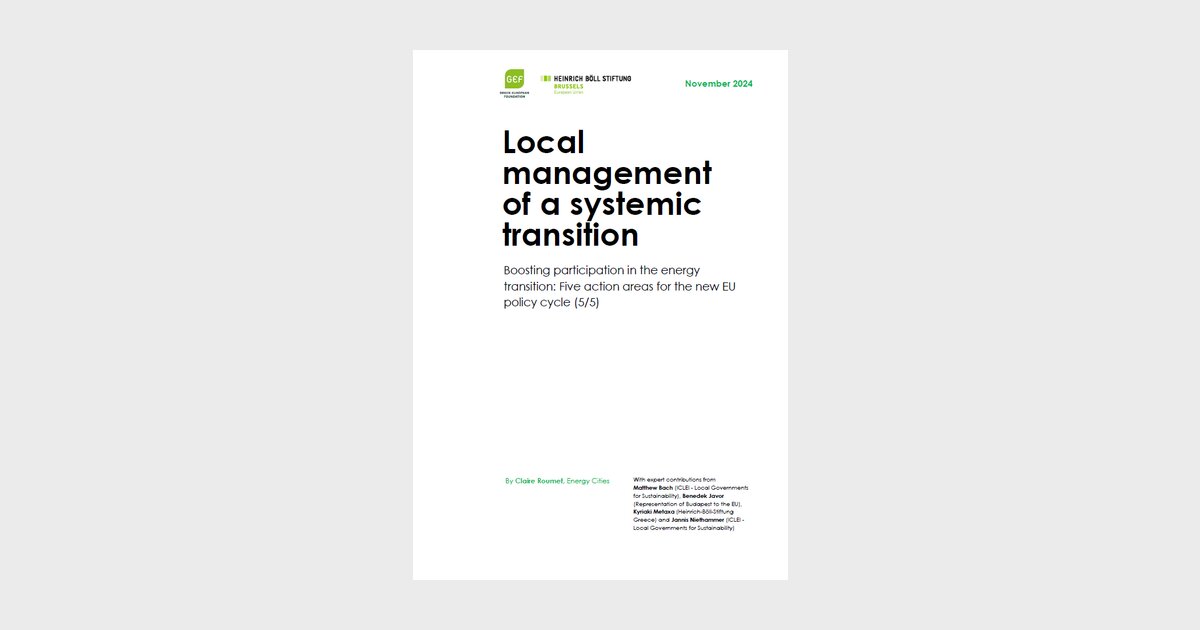
Task: Click contributor Kyriaki Metaxa
Action: (654, 512)
